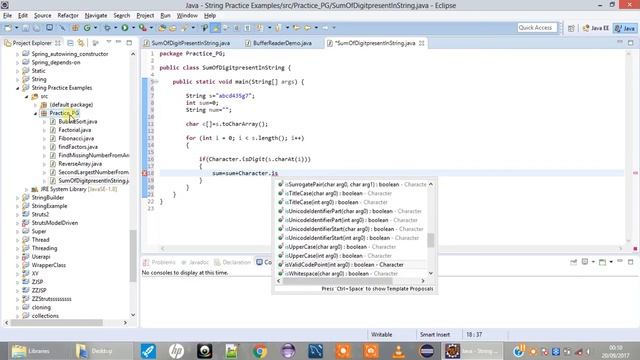Open the dropdown next to New icon

click(16, 28)
